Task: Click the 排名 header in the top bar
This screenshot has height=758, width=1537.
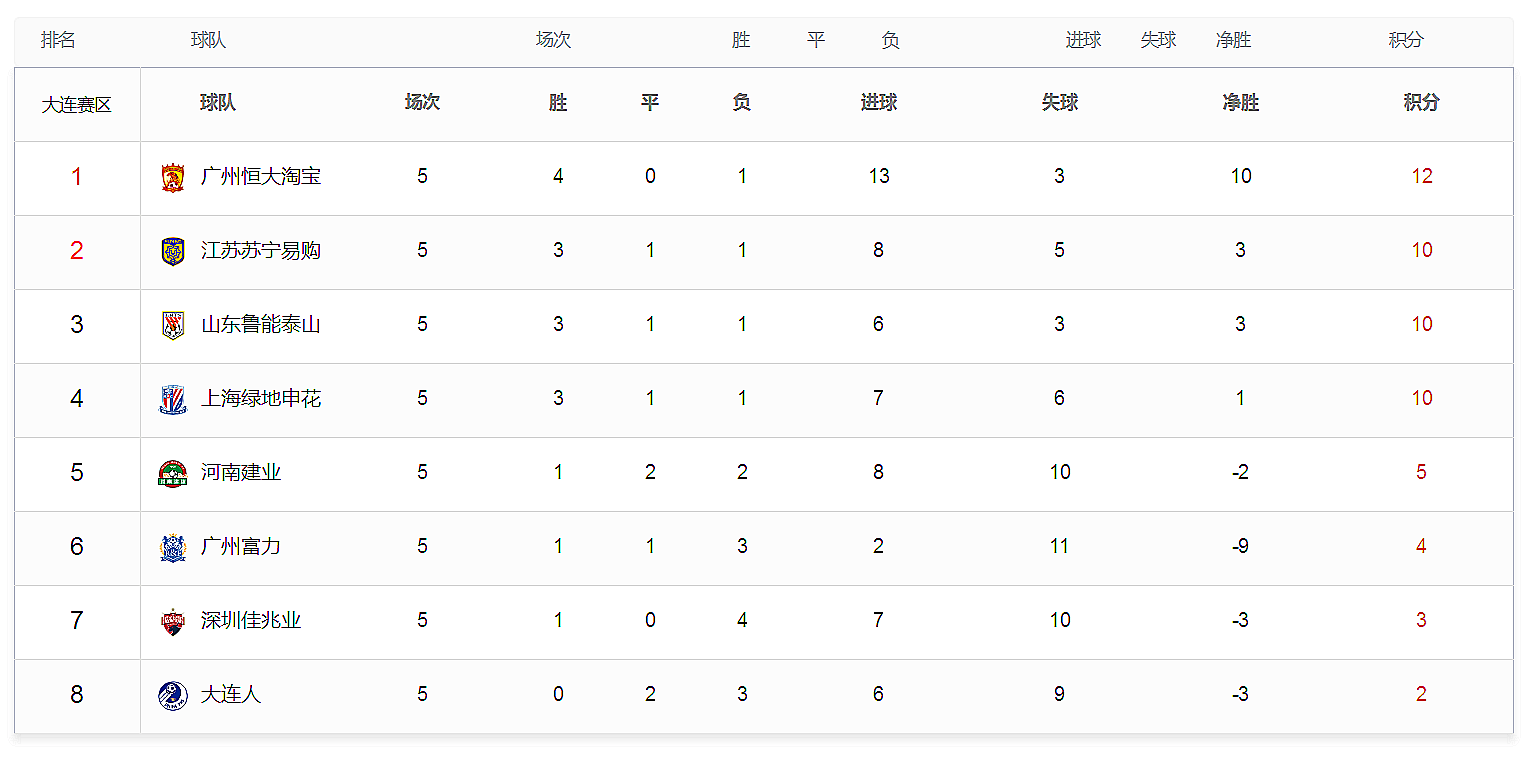Action: point(58,40)
